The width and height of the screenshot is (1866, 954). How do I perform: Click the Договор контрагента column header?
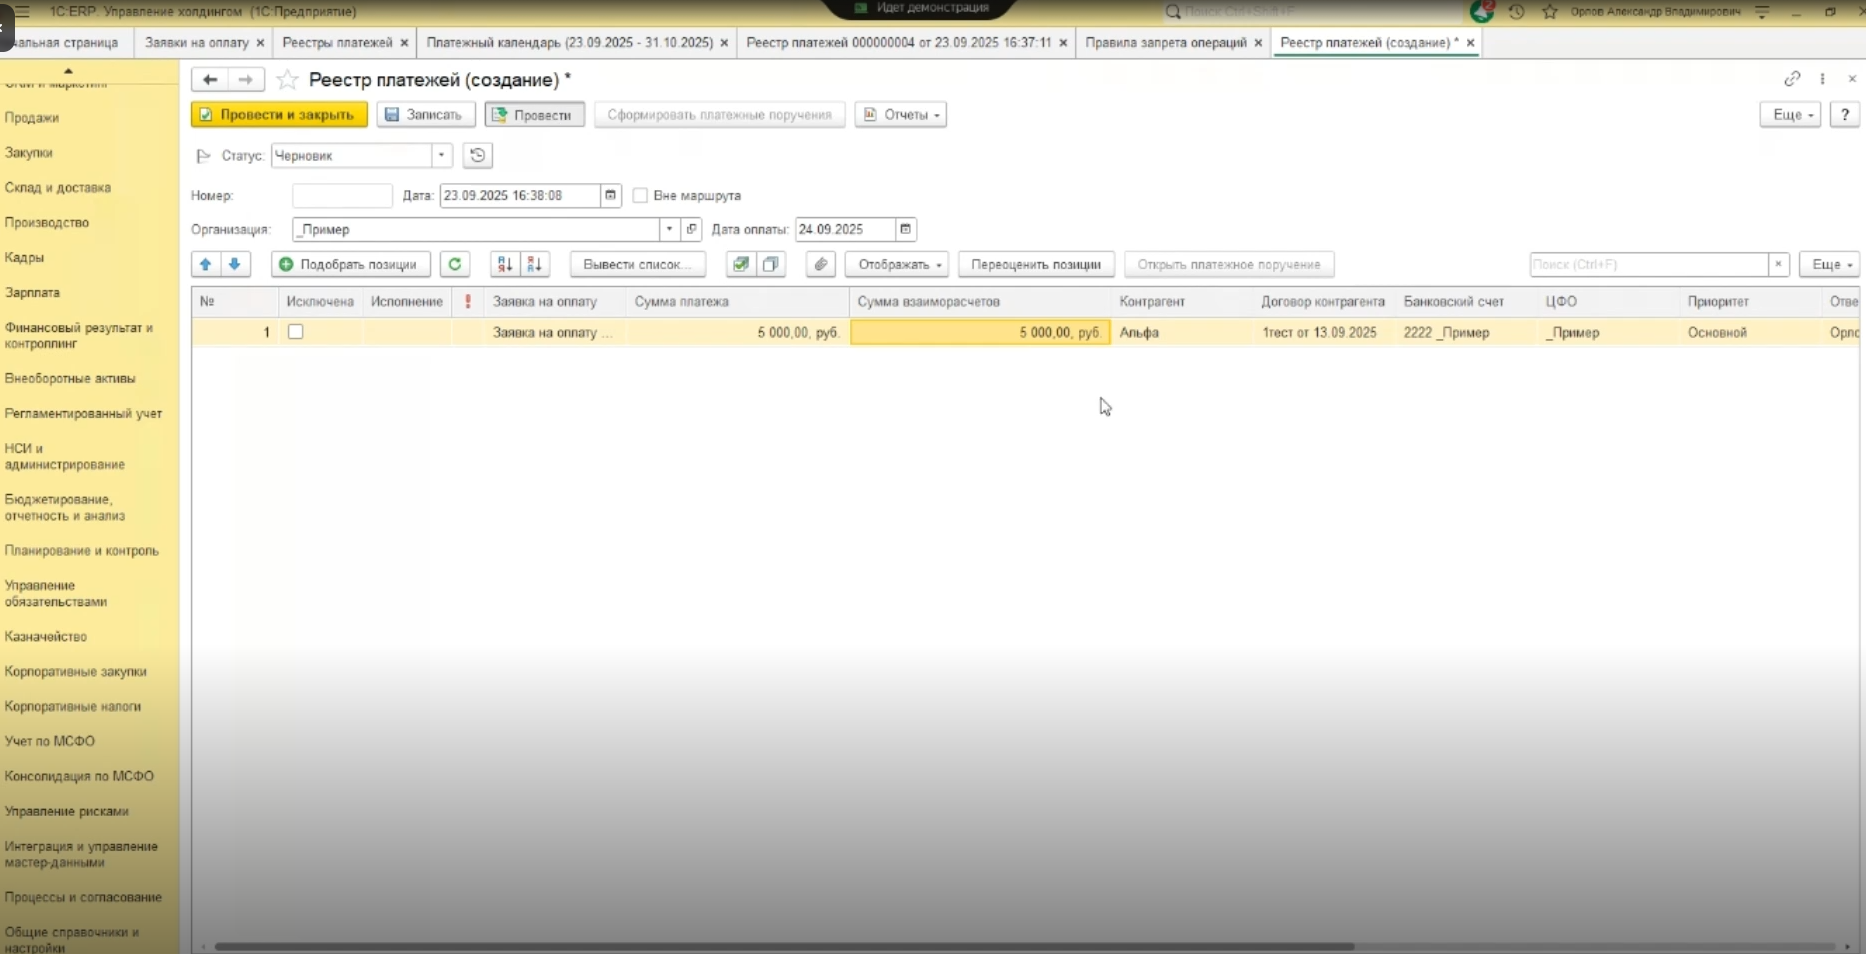coord(1323,302)
